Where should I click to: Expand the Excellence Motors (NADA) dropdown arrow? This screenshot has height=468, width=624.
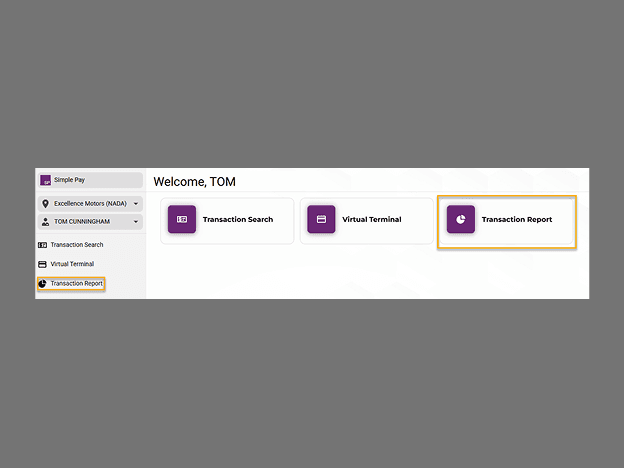click(136, 204)
